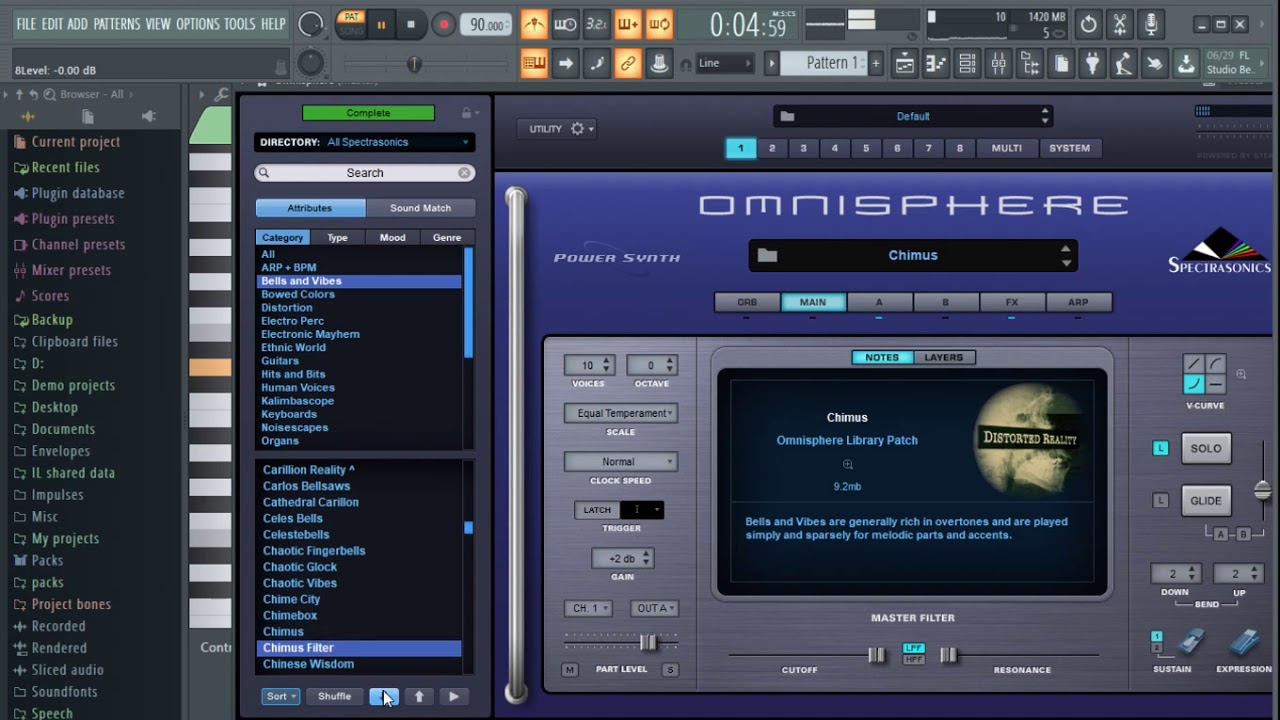
Task: Click the Shuffle button
Action: point(334,696)
